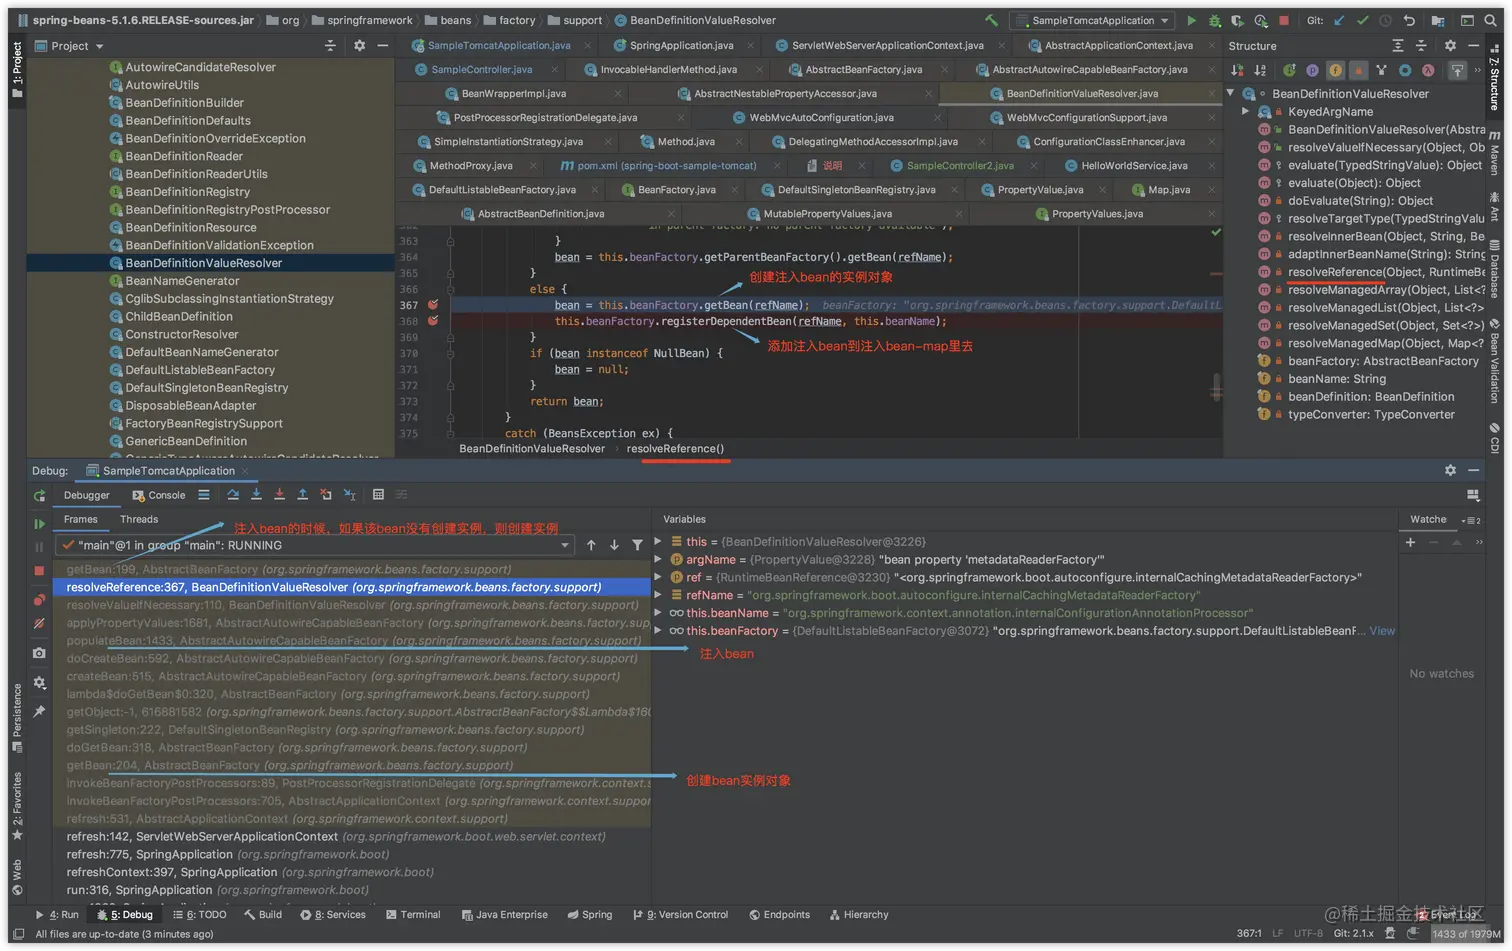This screenshot has height=951, width=1512.
Task: Open the Terminal tool window button
Action: (x=411, y=914)
